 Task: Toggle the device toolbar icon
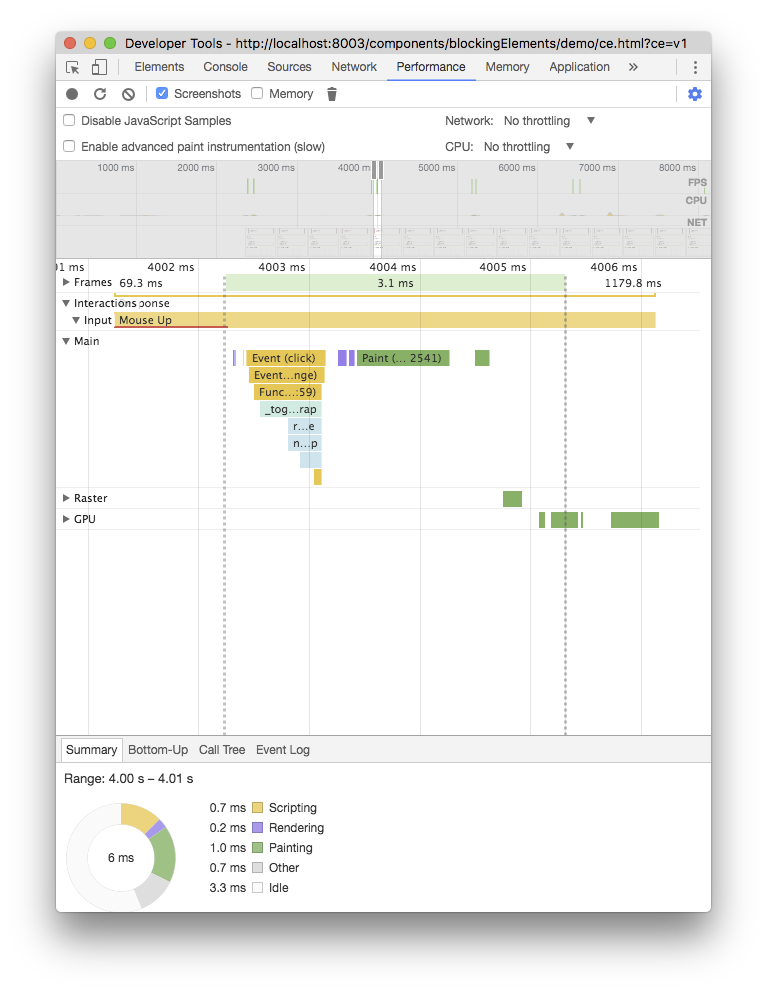pos(99,67)
